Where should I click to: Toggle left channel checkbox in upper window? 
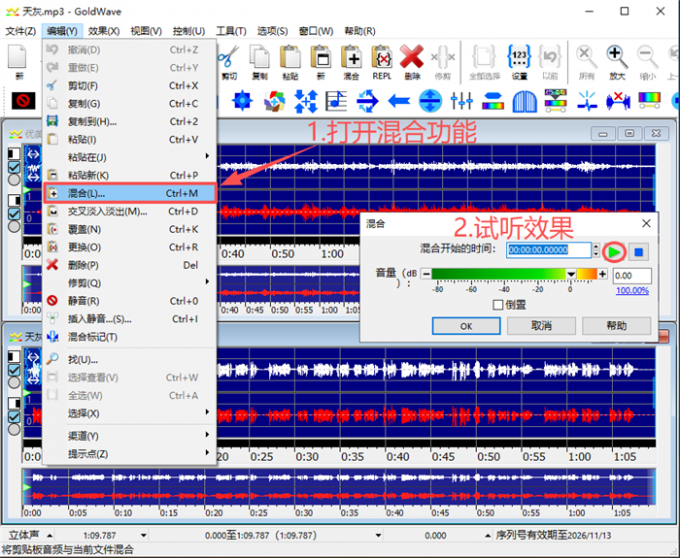click(14, 166)
